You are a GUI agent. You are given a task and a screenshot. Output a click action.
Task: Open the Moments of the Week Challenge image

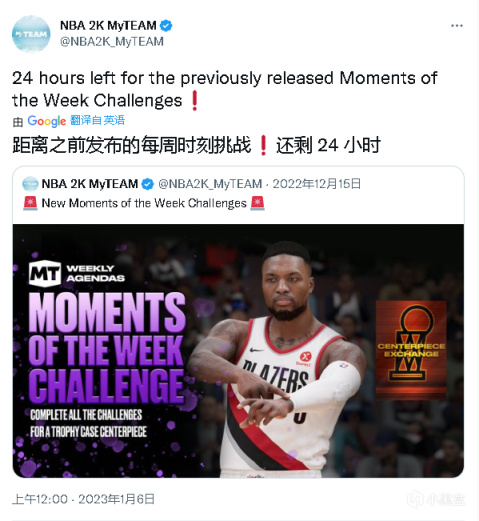click(238, 351)
